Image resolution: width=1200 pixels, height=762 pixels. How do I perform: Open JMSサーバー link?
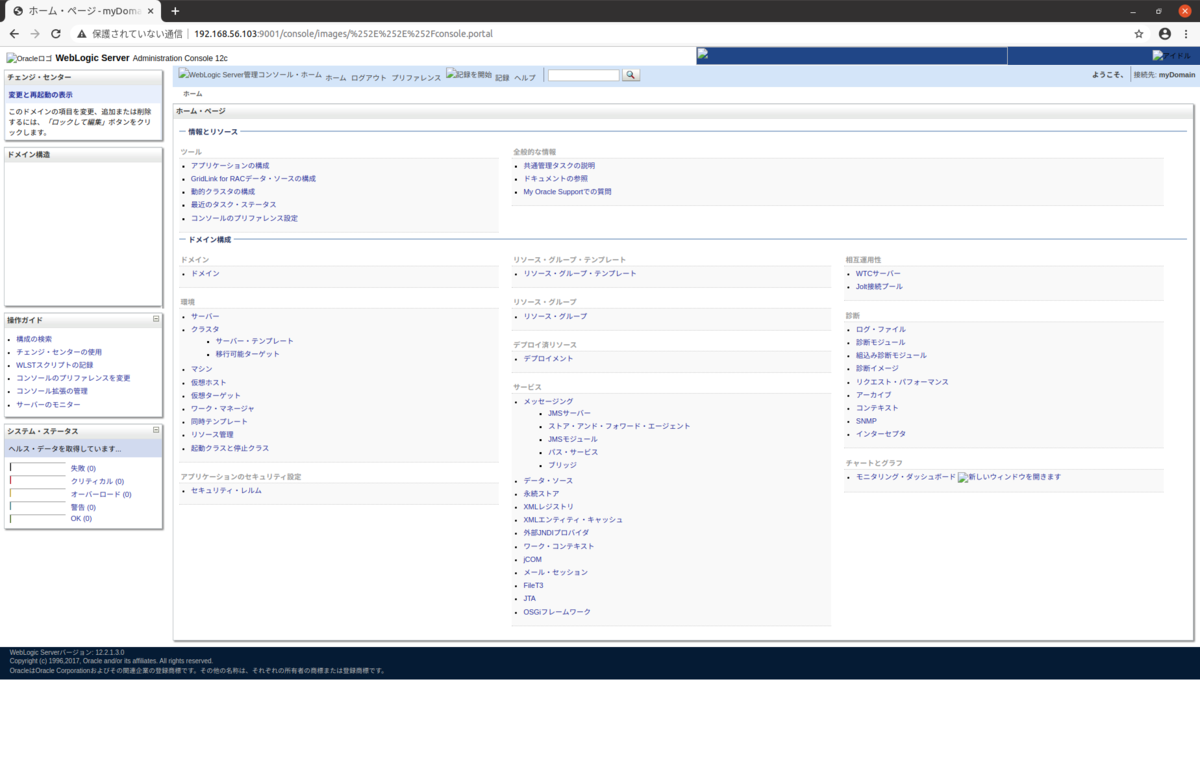pyautogui.click(x=569, y=413)
